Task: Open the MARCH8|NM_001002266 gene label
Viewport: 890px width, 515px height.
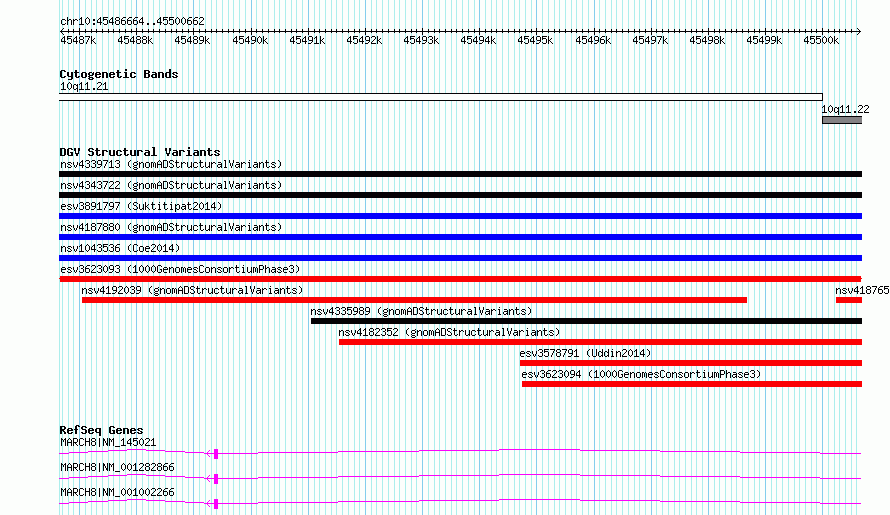Action: (x=117, y=492)
